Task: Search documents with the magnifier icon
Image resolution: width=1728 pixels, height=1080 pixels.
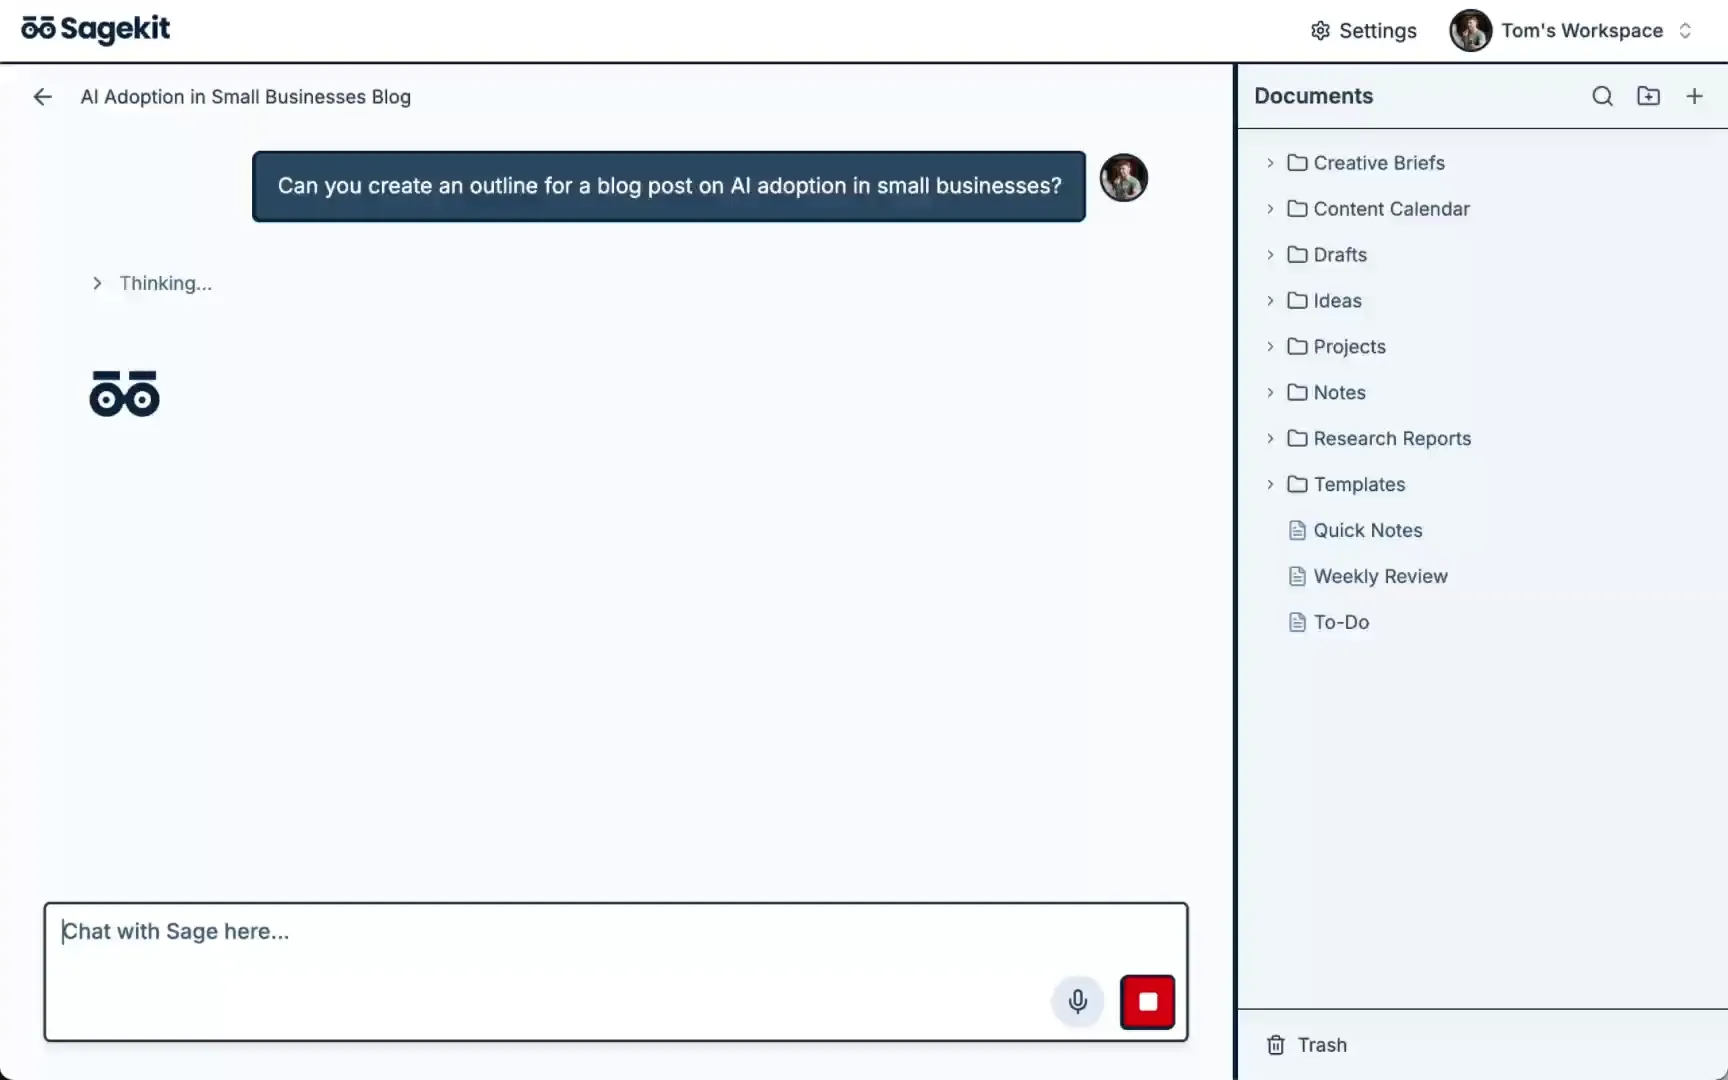Action: [x=1602, y=96]
